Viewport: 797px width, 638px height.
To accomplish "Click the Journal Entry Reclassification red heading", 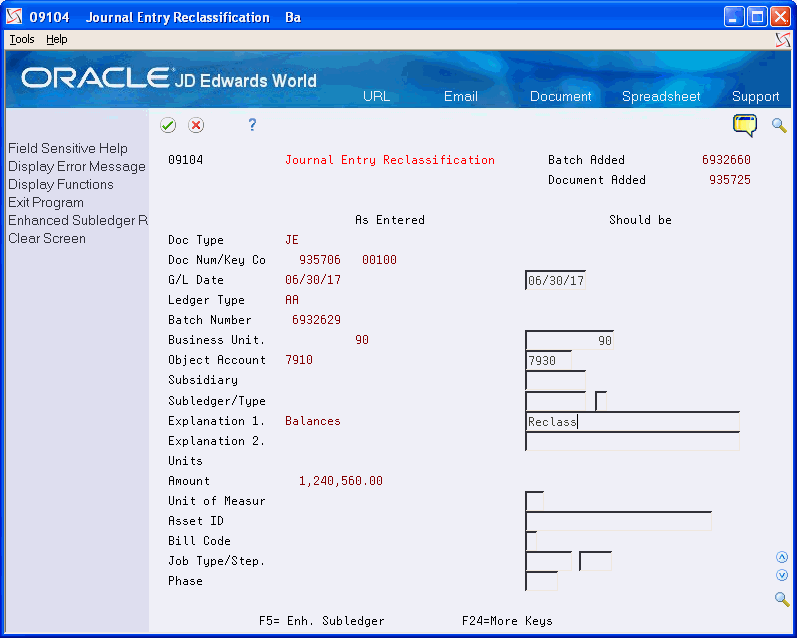I will [x=389, y=160].
